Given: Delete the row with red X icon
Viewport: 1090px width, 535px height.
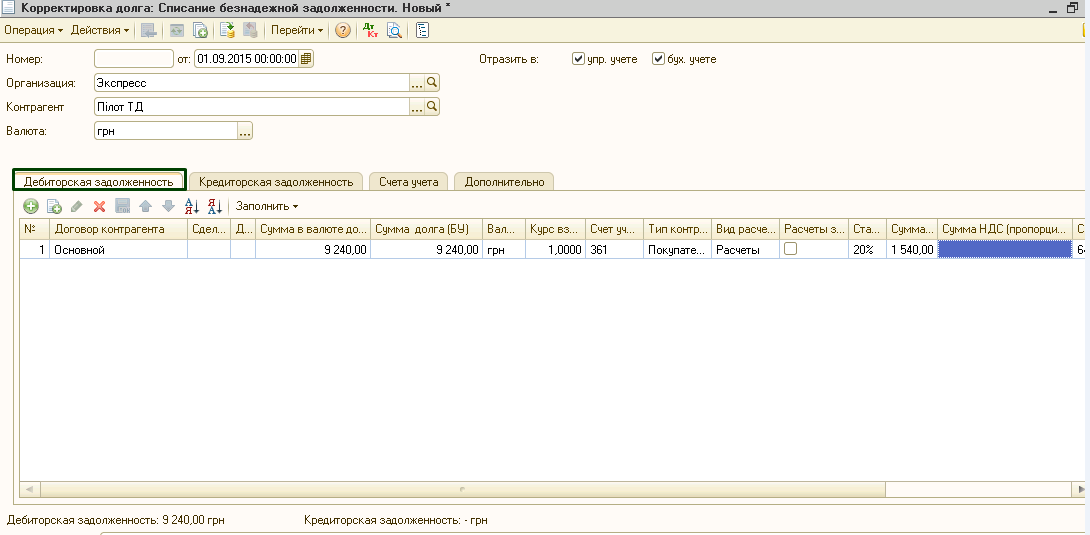Looking at the screenshot, I should point(99,206).
